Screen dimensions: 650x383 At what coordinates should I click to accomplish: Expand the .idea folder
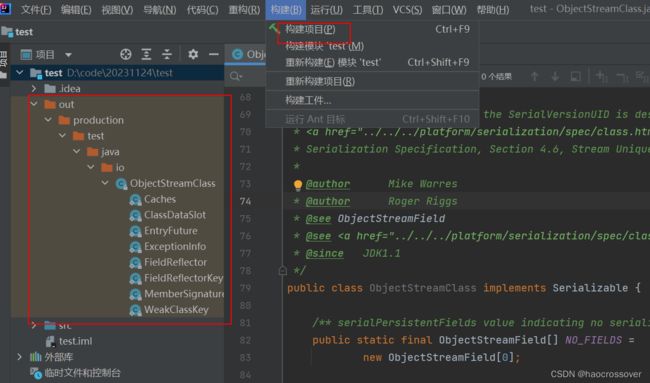[x=34, y=88]
